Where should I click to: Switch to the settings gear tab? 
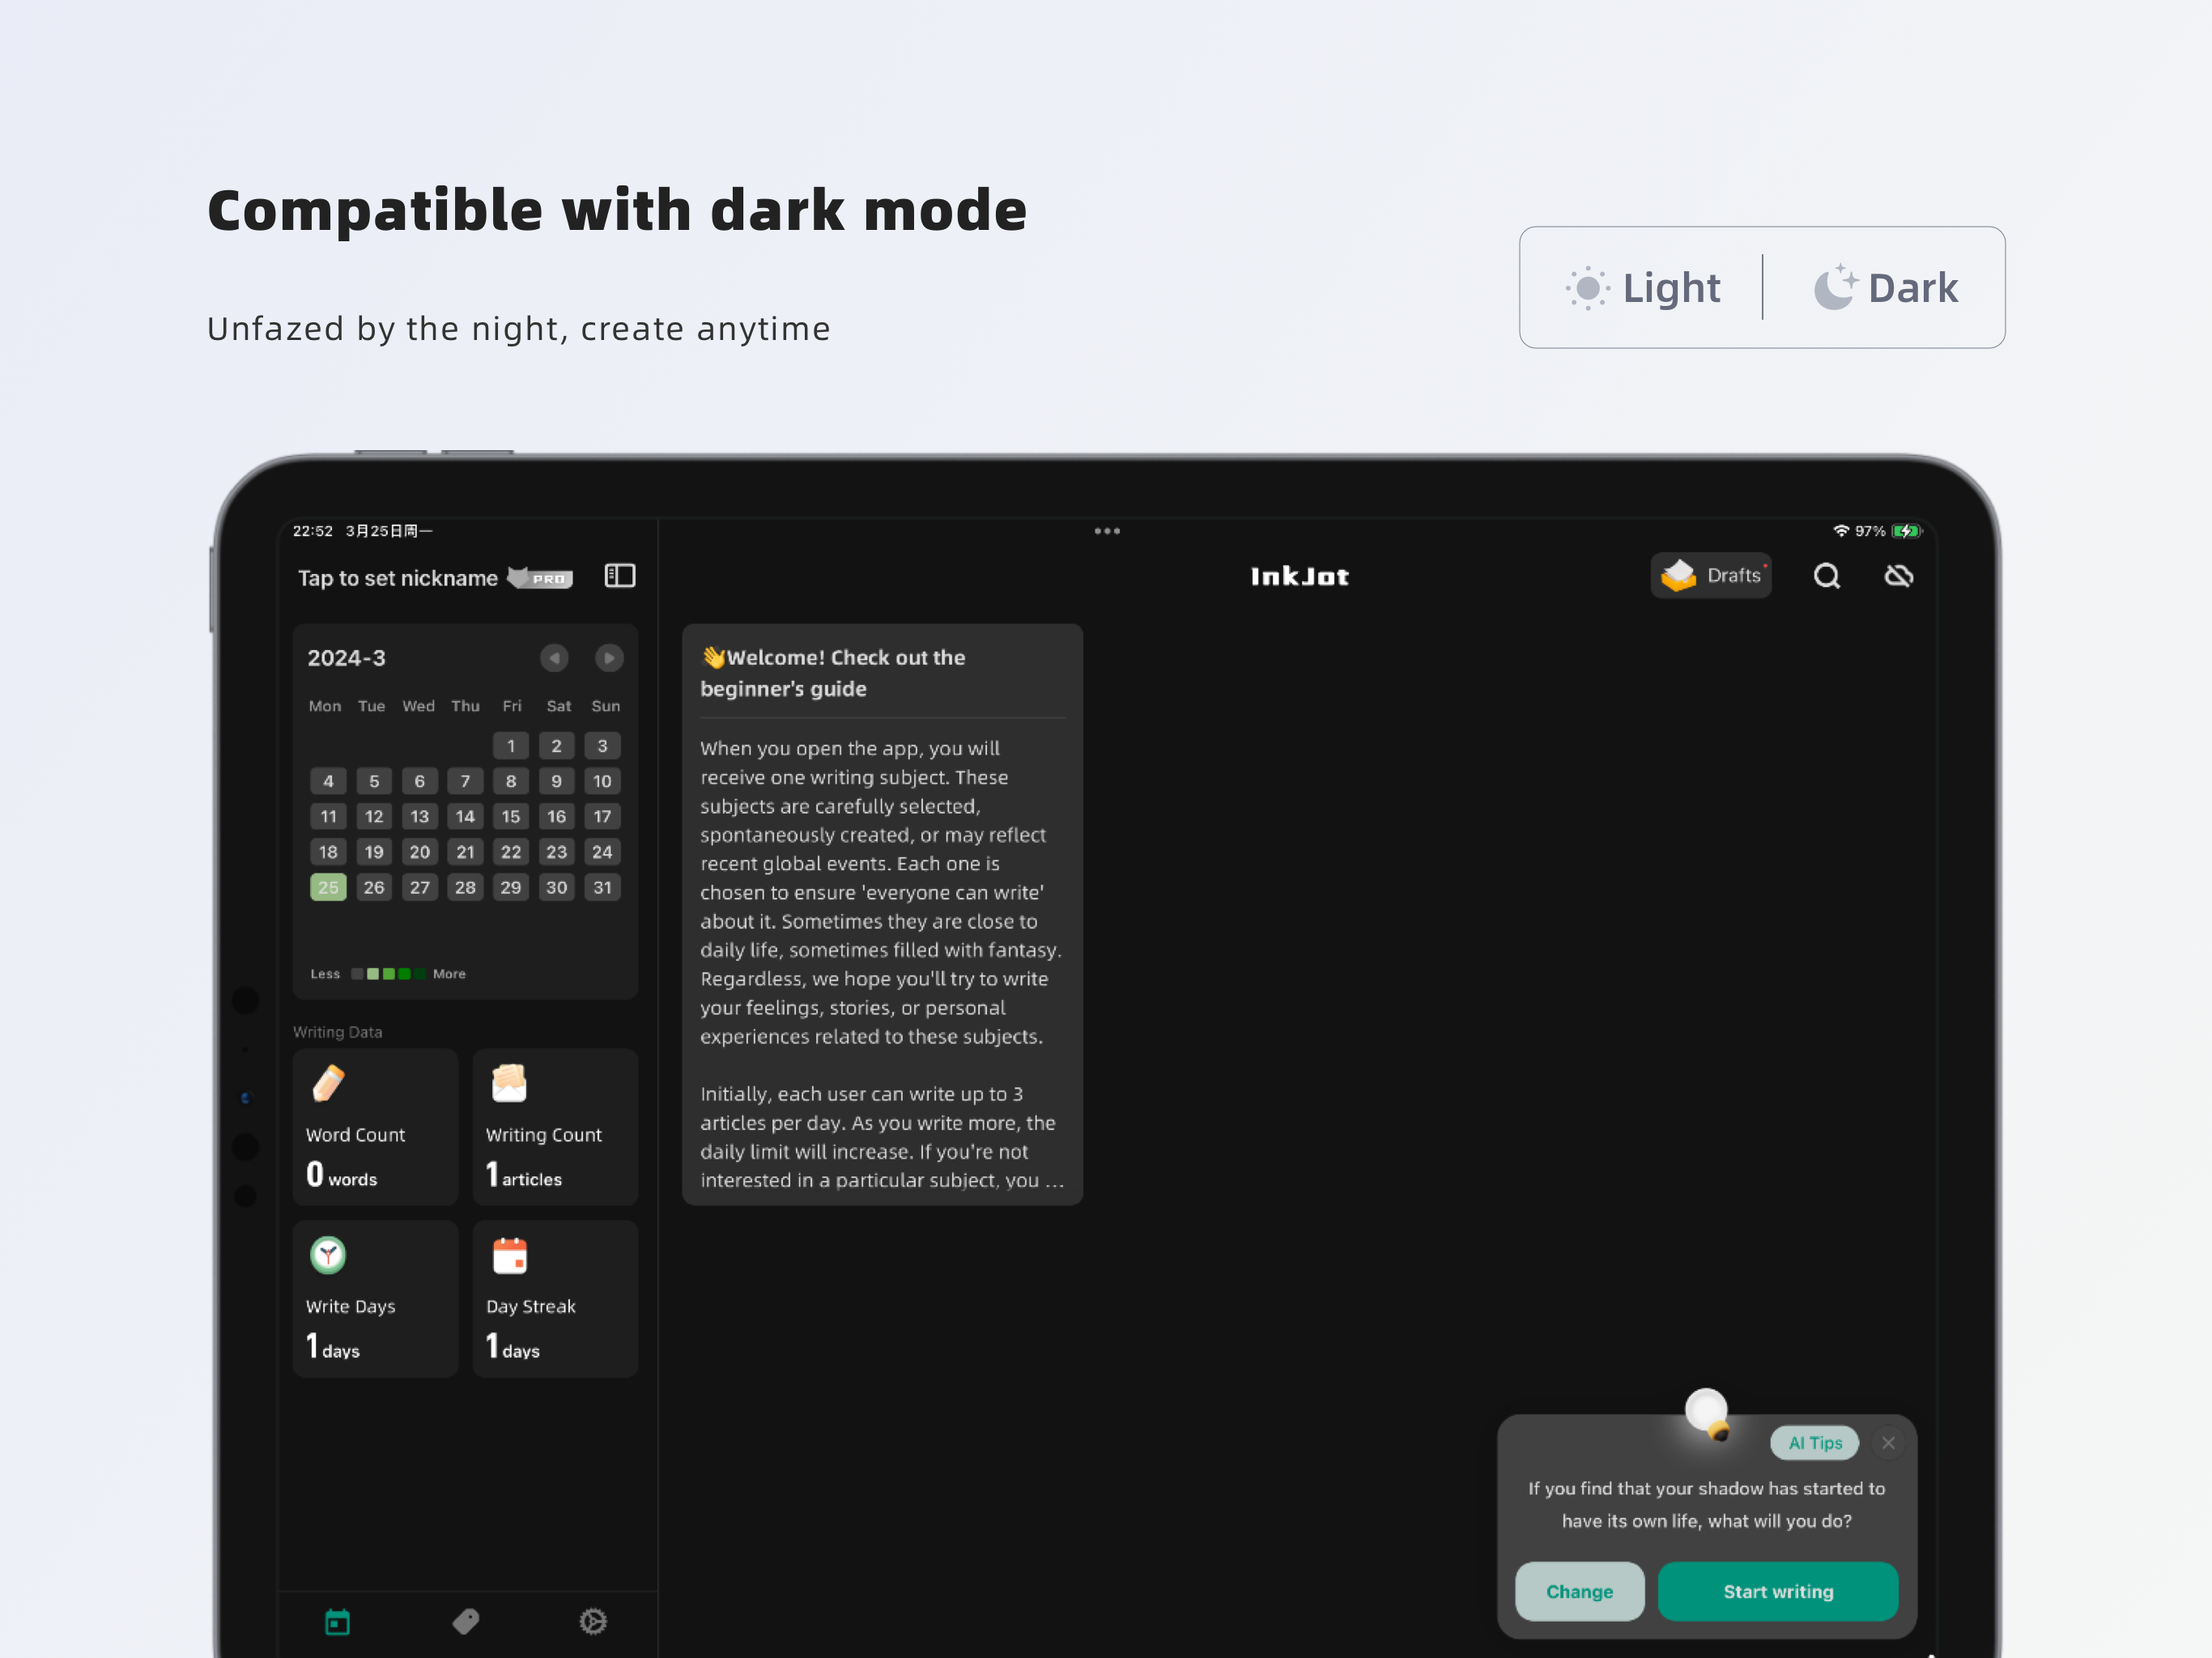tap(593, 1622)
